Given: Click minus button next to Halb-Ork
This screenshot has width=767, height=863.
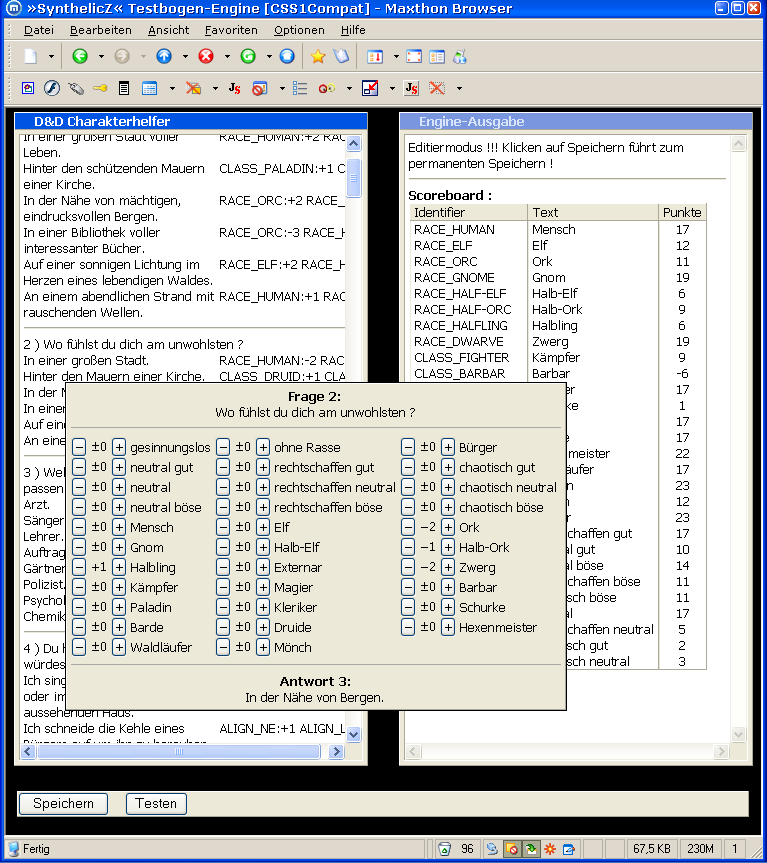Looking at the screenshot, I should click(408, 547).
